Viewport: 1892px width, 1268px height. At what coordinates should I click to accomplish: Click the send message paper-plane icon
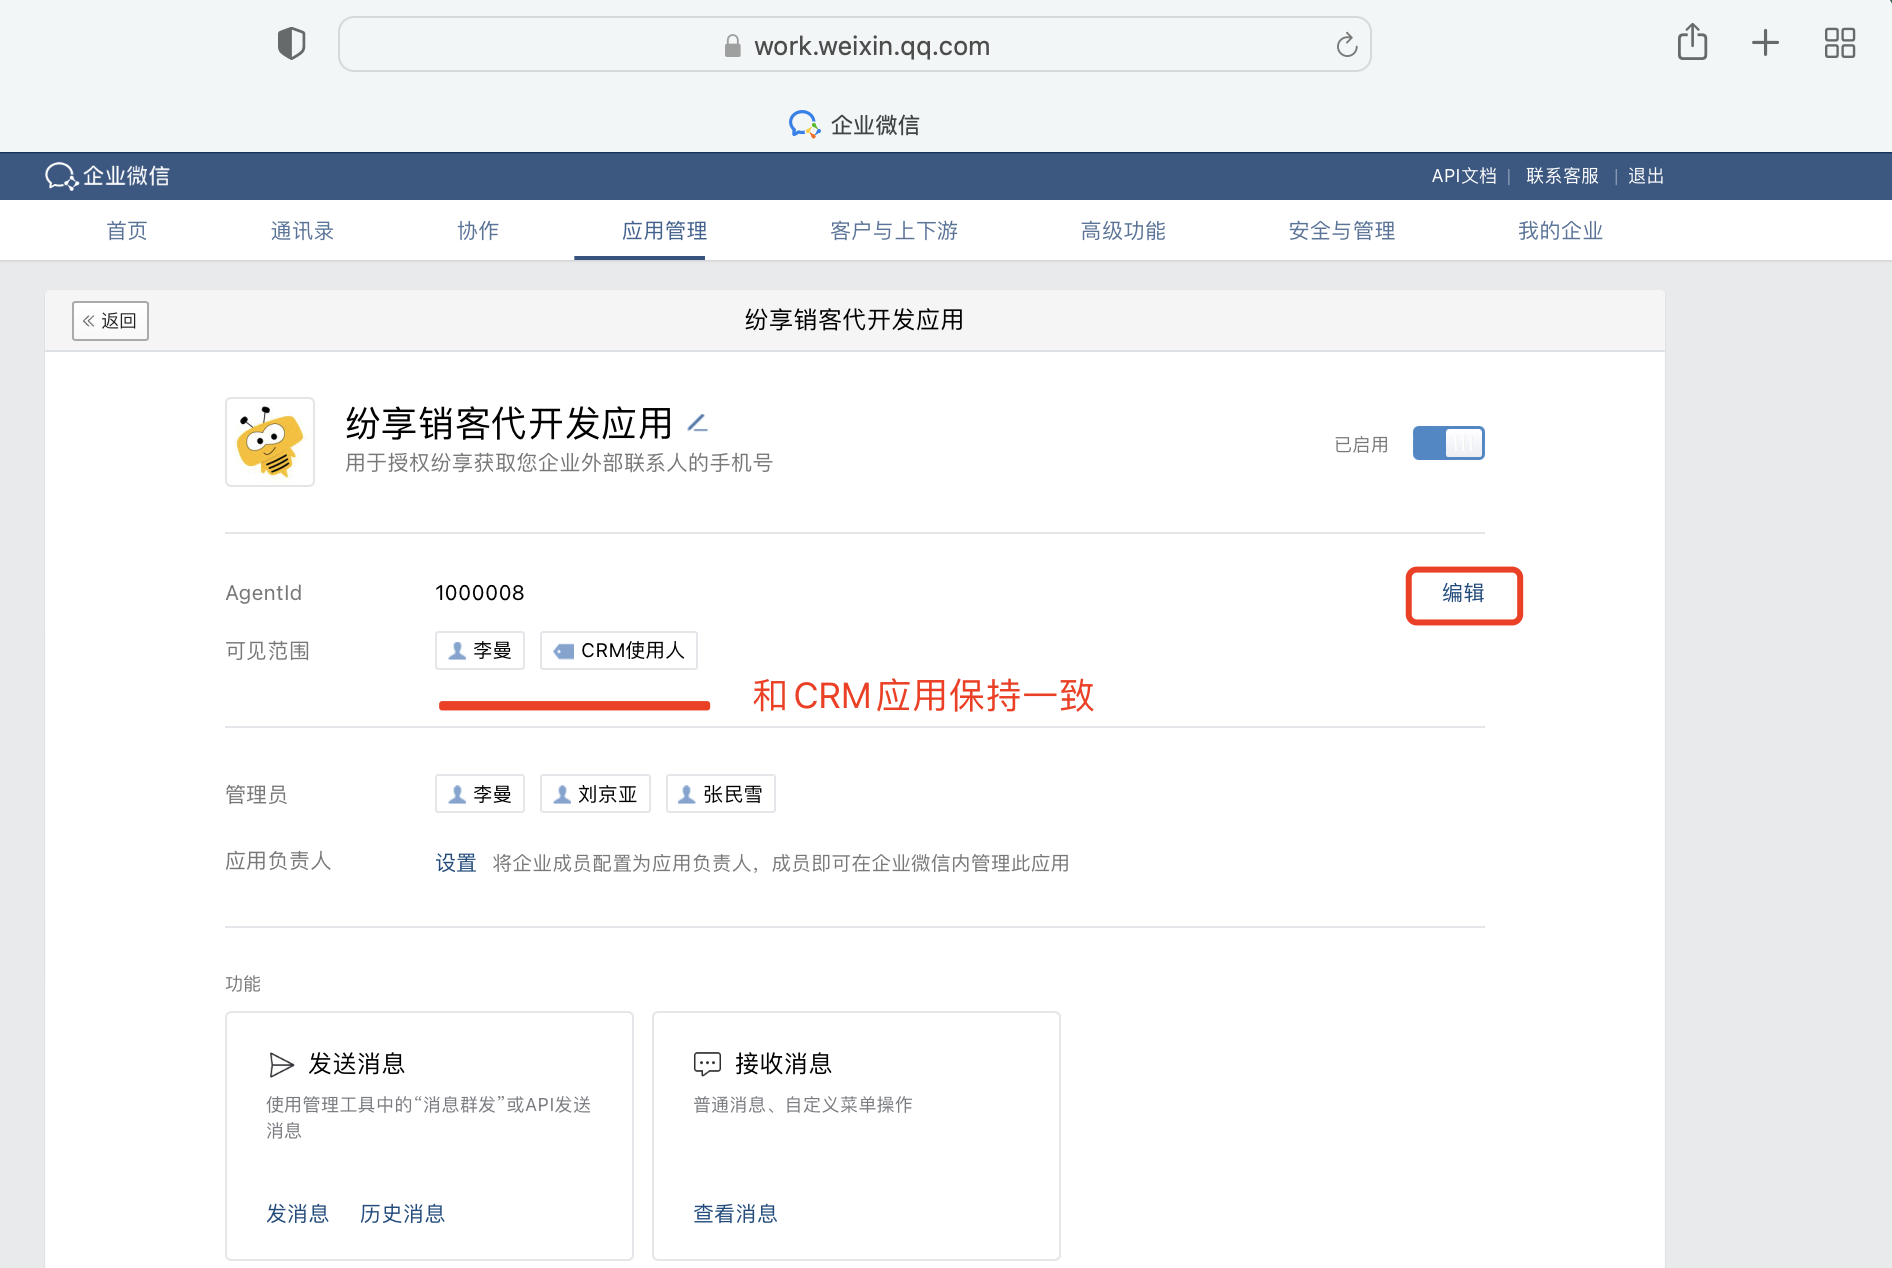click(281, 1065)
